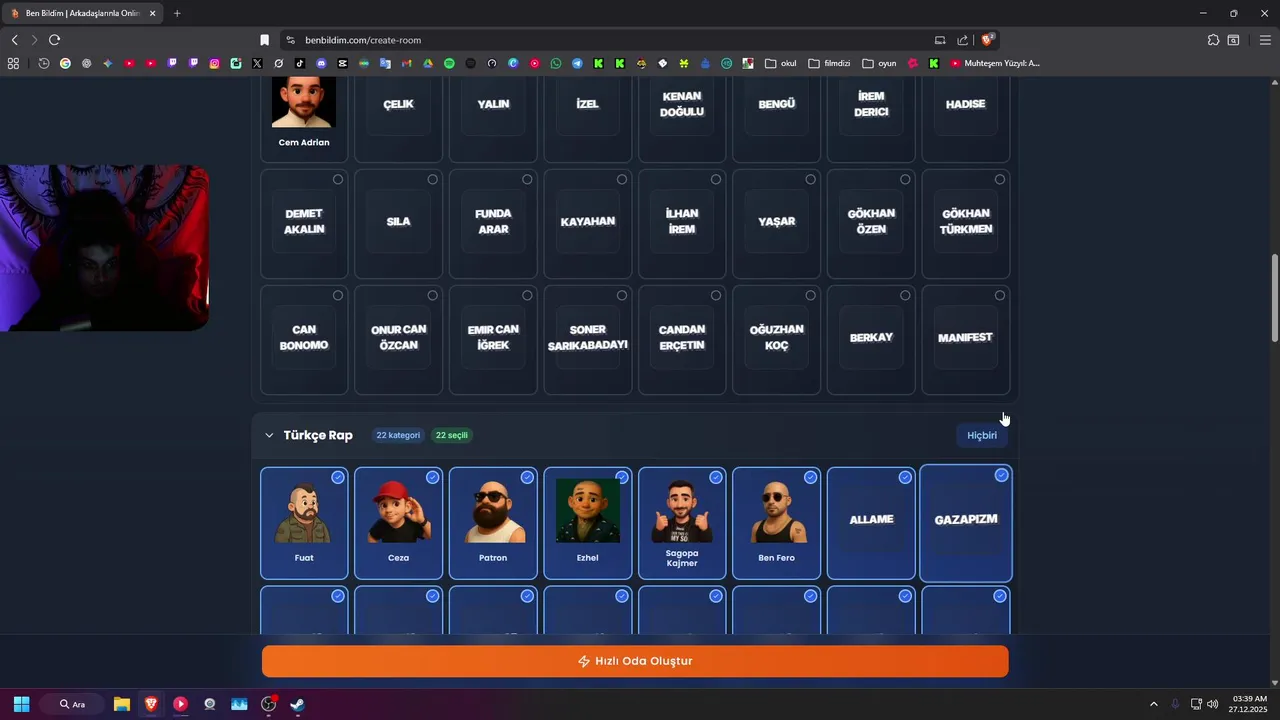Open the taskbar clock and date
The image size is (1280, 720).
[x=1249, y=704]
